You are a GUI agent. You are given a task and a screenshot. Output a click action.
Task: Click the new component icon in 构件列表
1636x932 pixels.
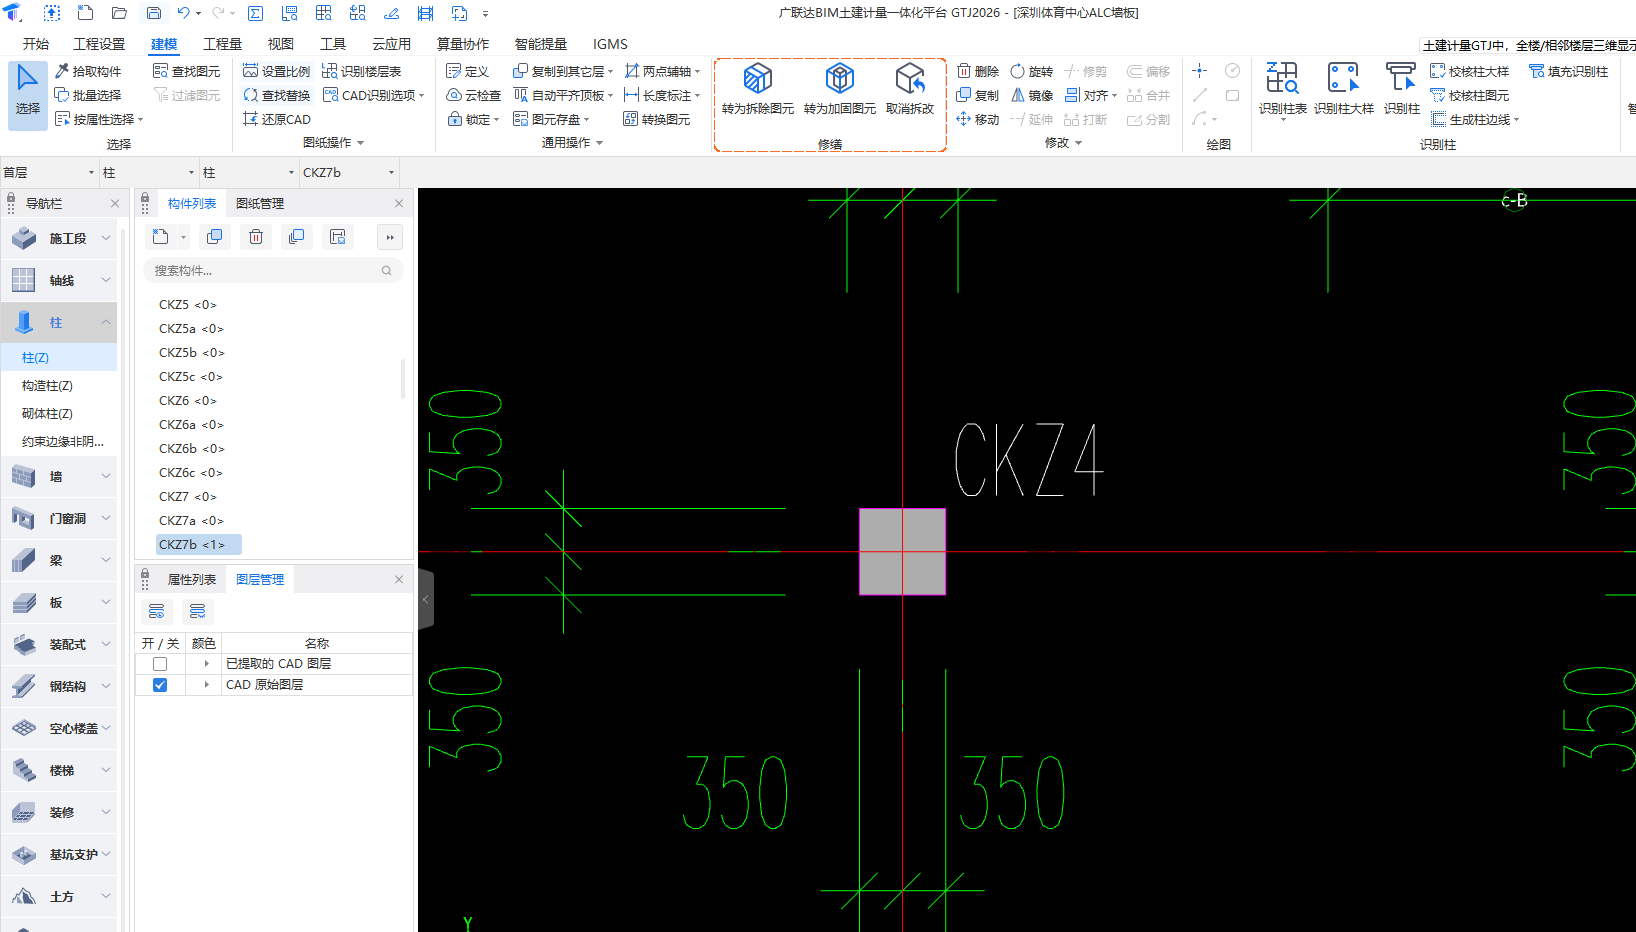[x=161, y=237]
